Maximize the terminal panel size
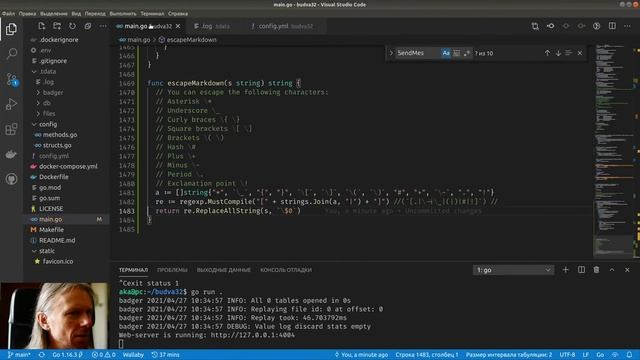 click(612, 270)
